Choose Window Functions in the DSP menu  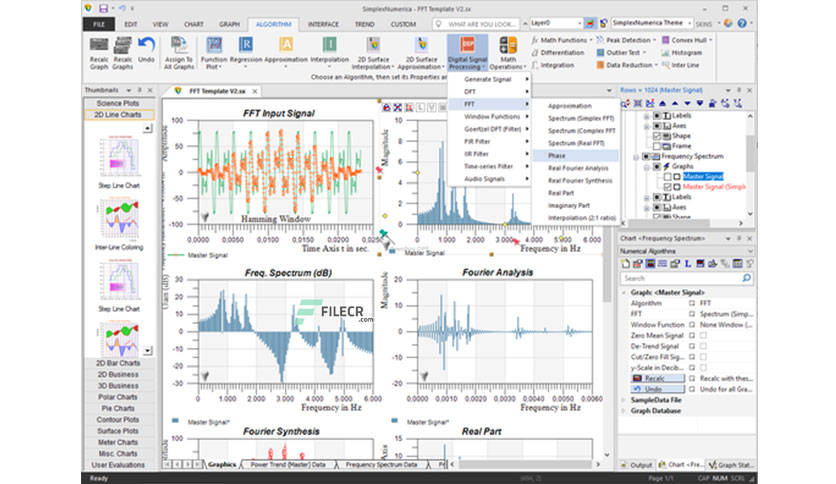[x=490, y=116]
